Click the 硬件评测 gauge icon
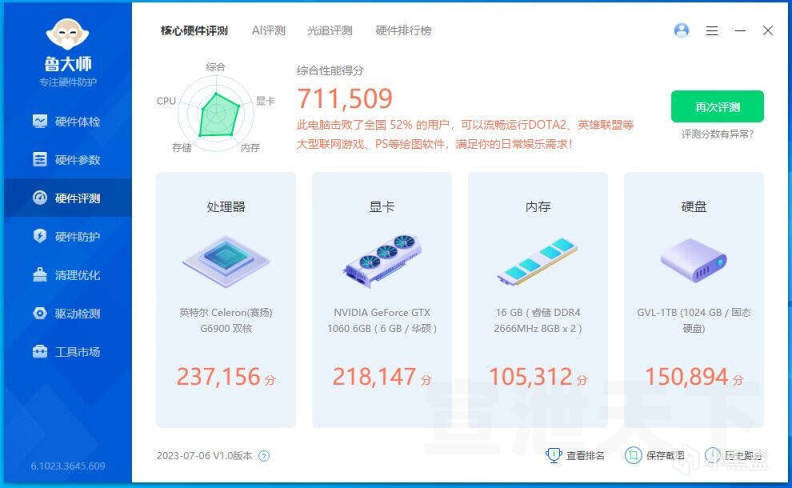Viewport: 792px width, 488px height. point(40,198)
